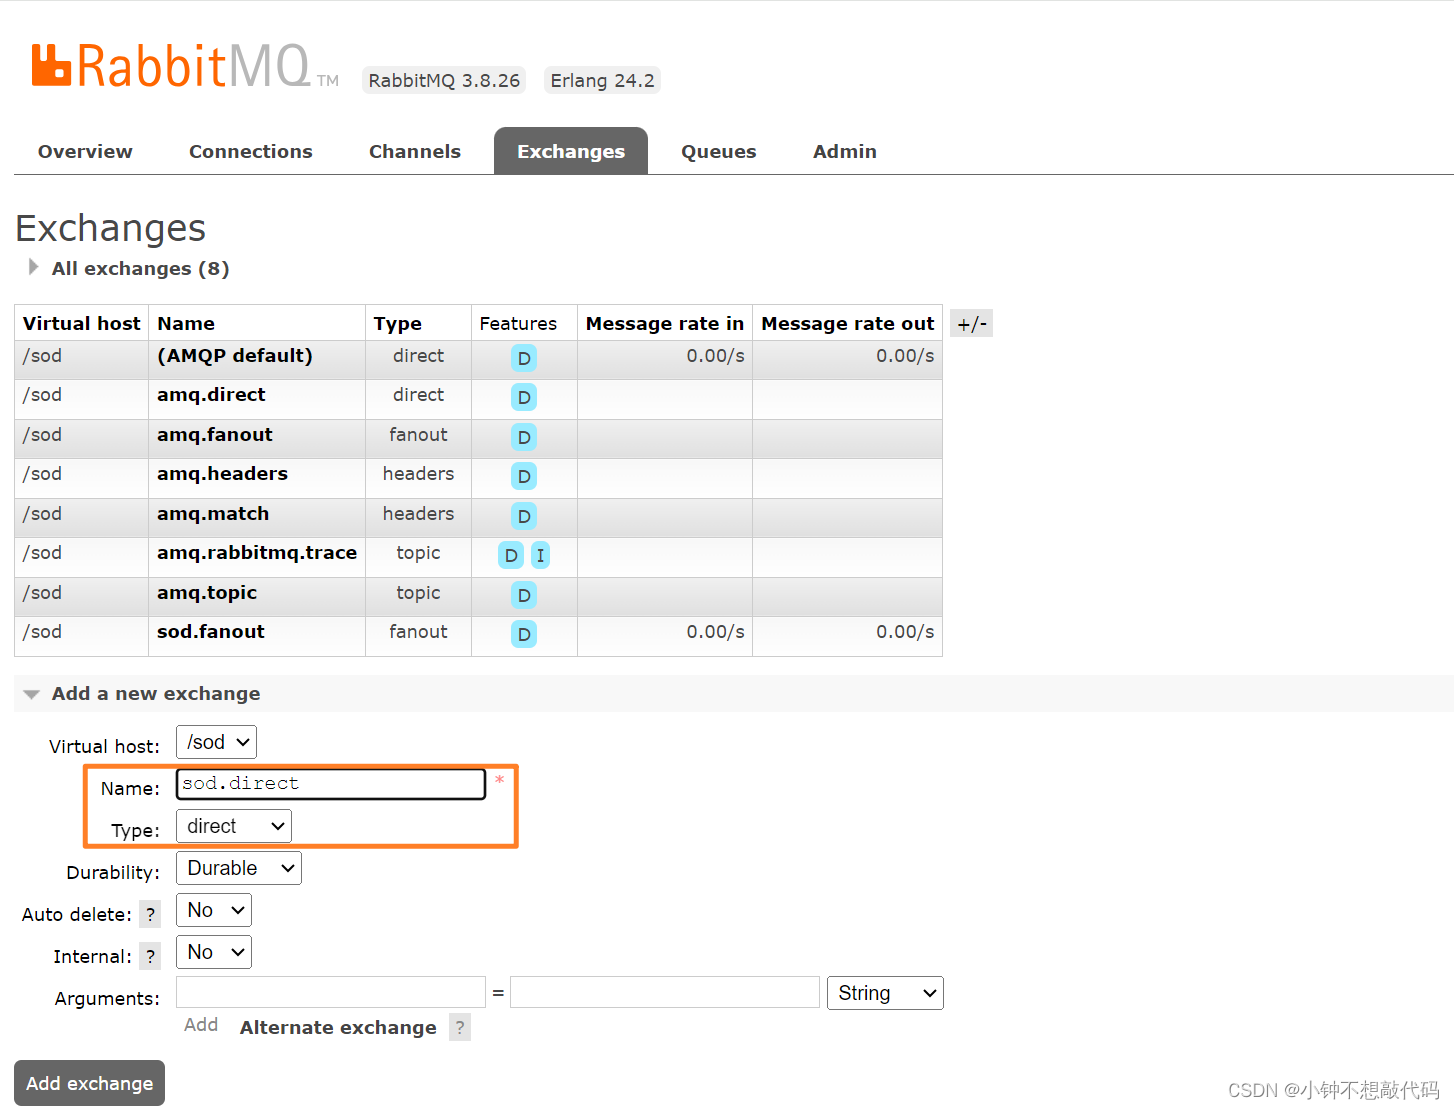Click the Arguments key input field
The height and width of the screenshot is (1109, 1454).
331,992
